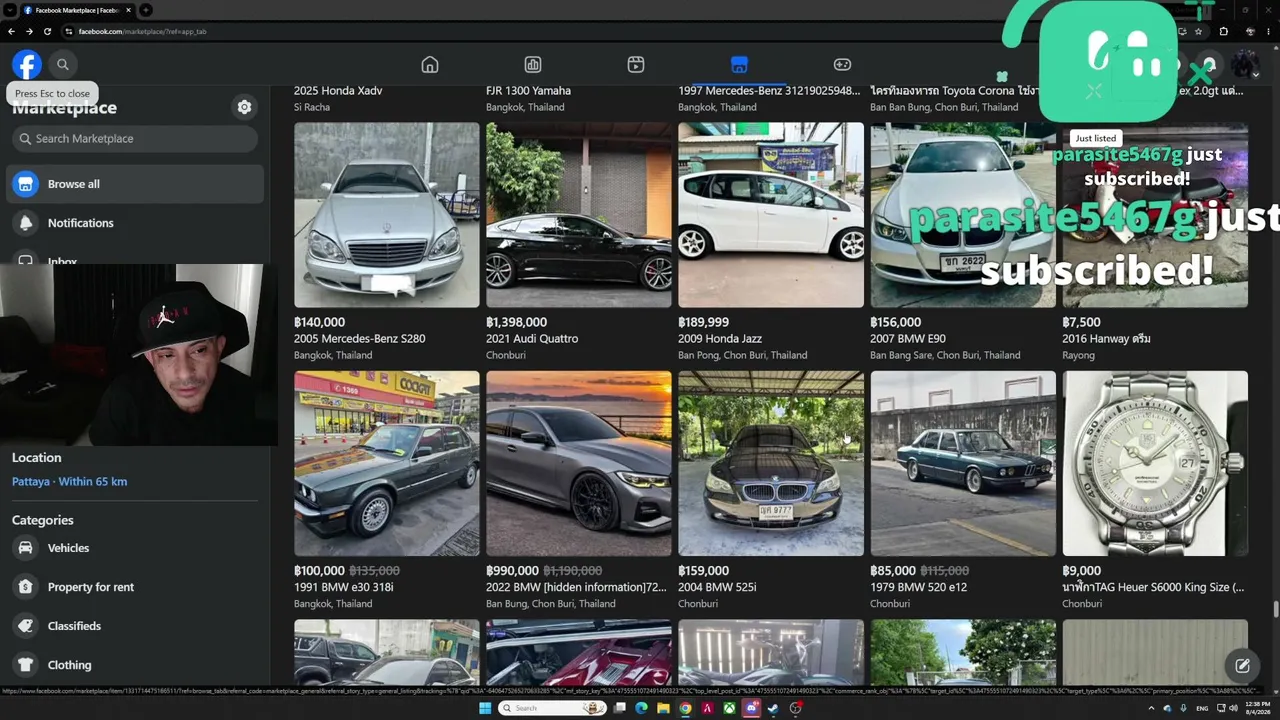1280x720 pixels.
Task: Click the ฿9,000 watch price
Action: click(1081, 571)
